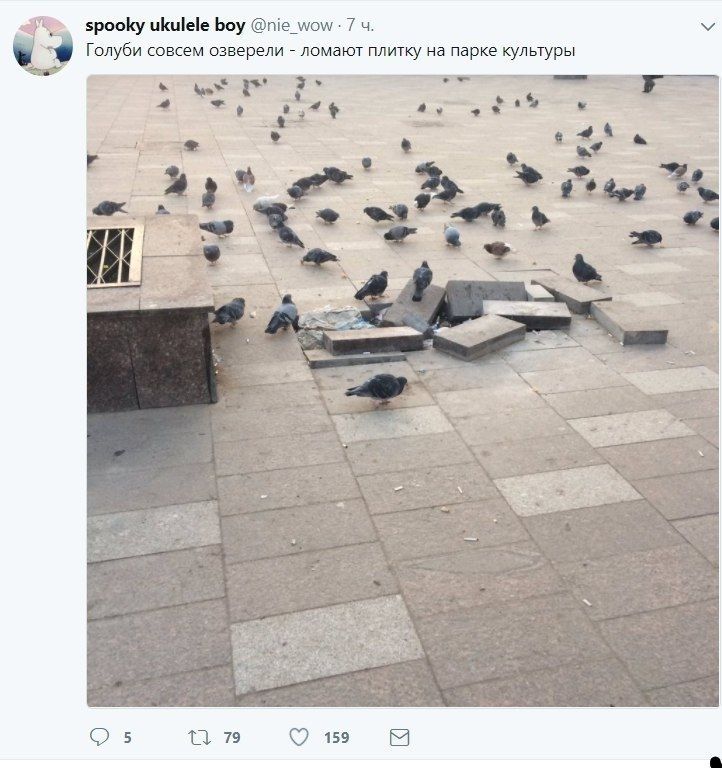Send tweet via direct message envelope icon

(x=399, y=737)
